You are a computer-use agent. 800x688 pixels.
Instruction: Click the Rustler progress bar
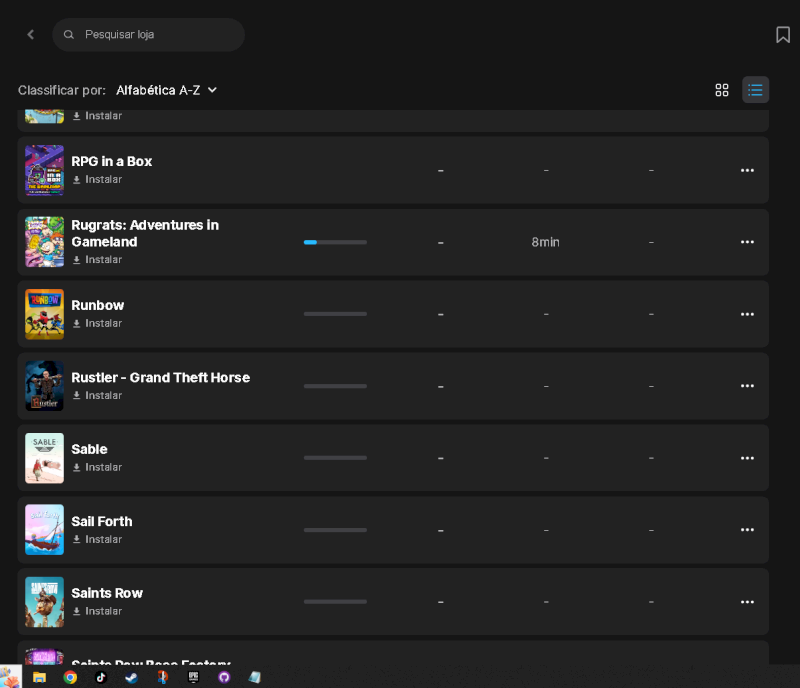point(335,386)
